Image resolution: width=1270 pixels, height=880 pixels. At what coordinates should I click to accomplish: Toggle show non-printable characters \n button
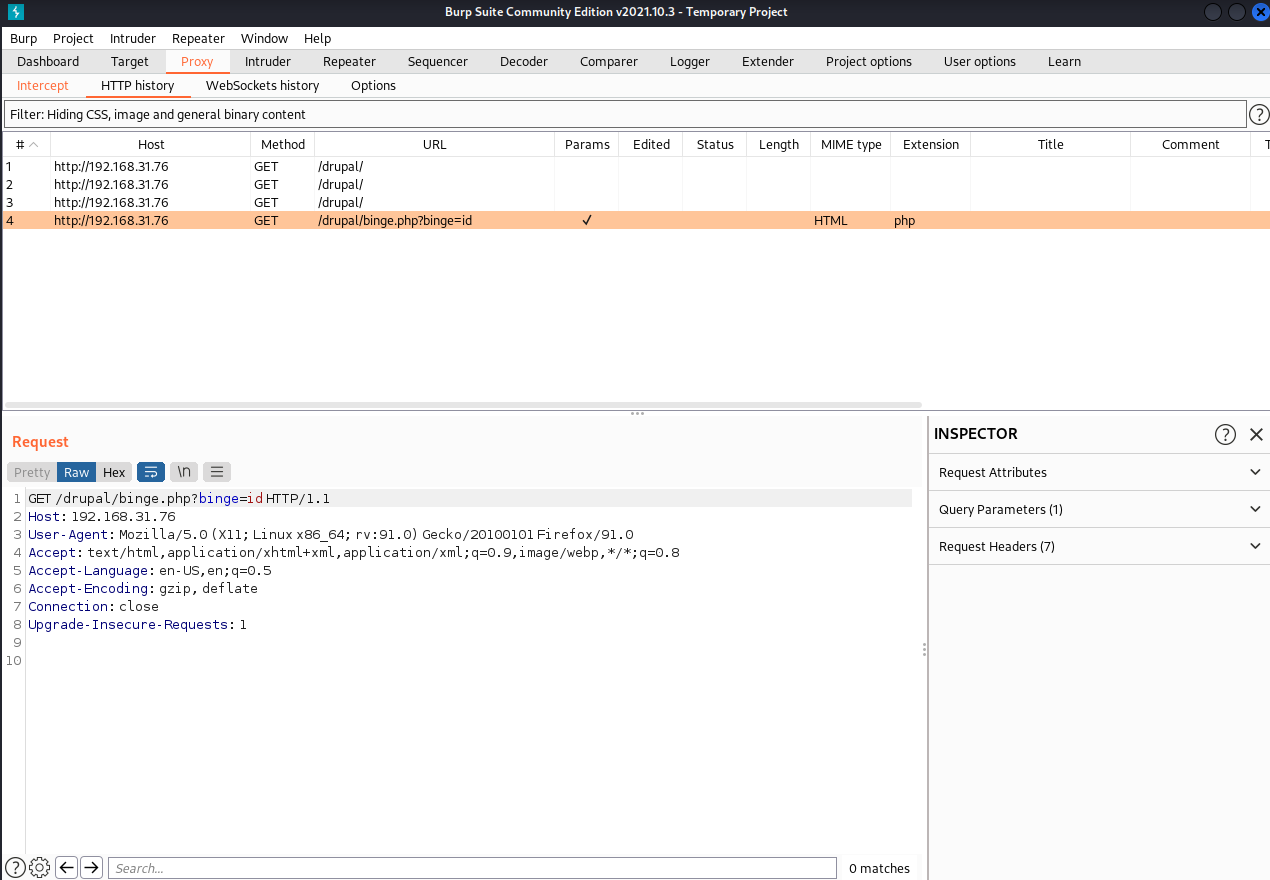coord(184,472)
